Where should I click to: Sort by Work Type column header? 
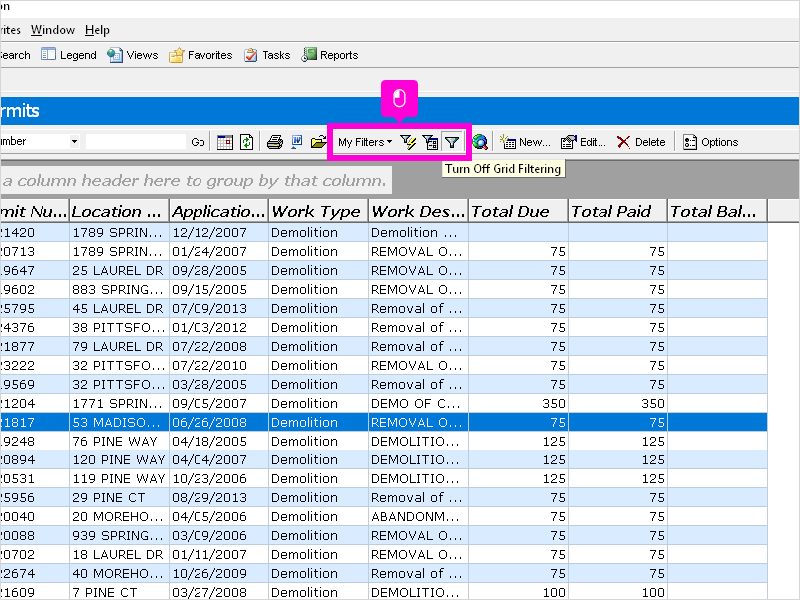coord(318,211)
